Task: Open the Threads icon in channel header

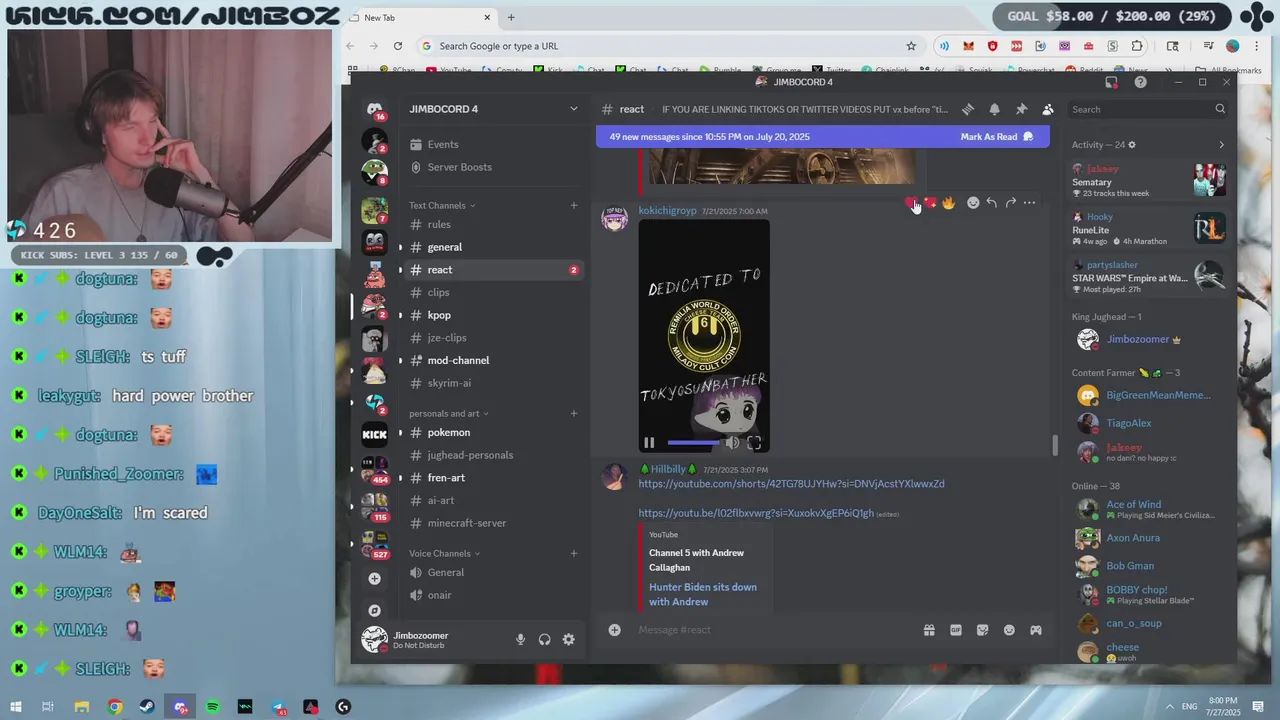Action: pos(968,109)
